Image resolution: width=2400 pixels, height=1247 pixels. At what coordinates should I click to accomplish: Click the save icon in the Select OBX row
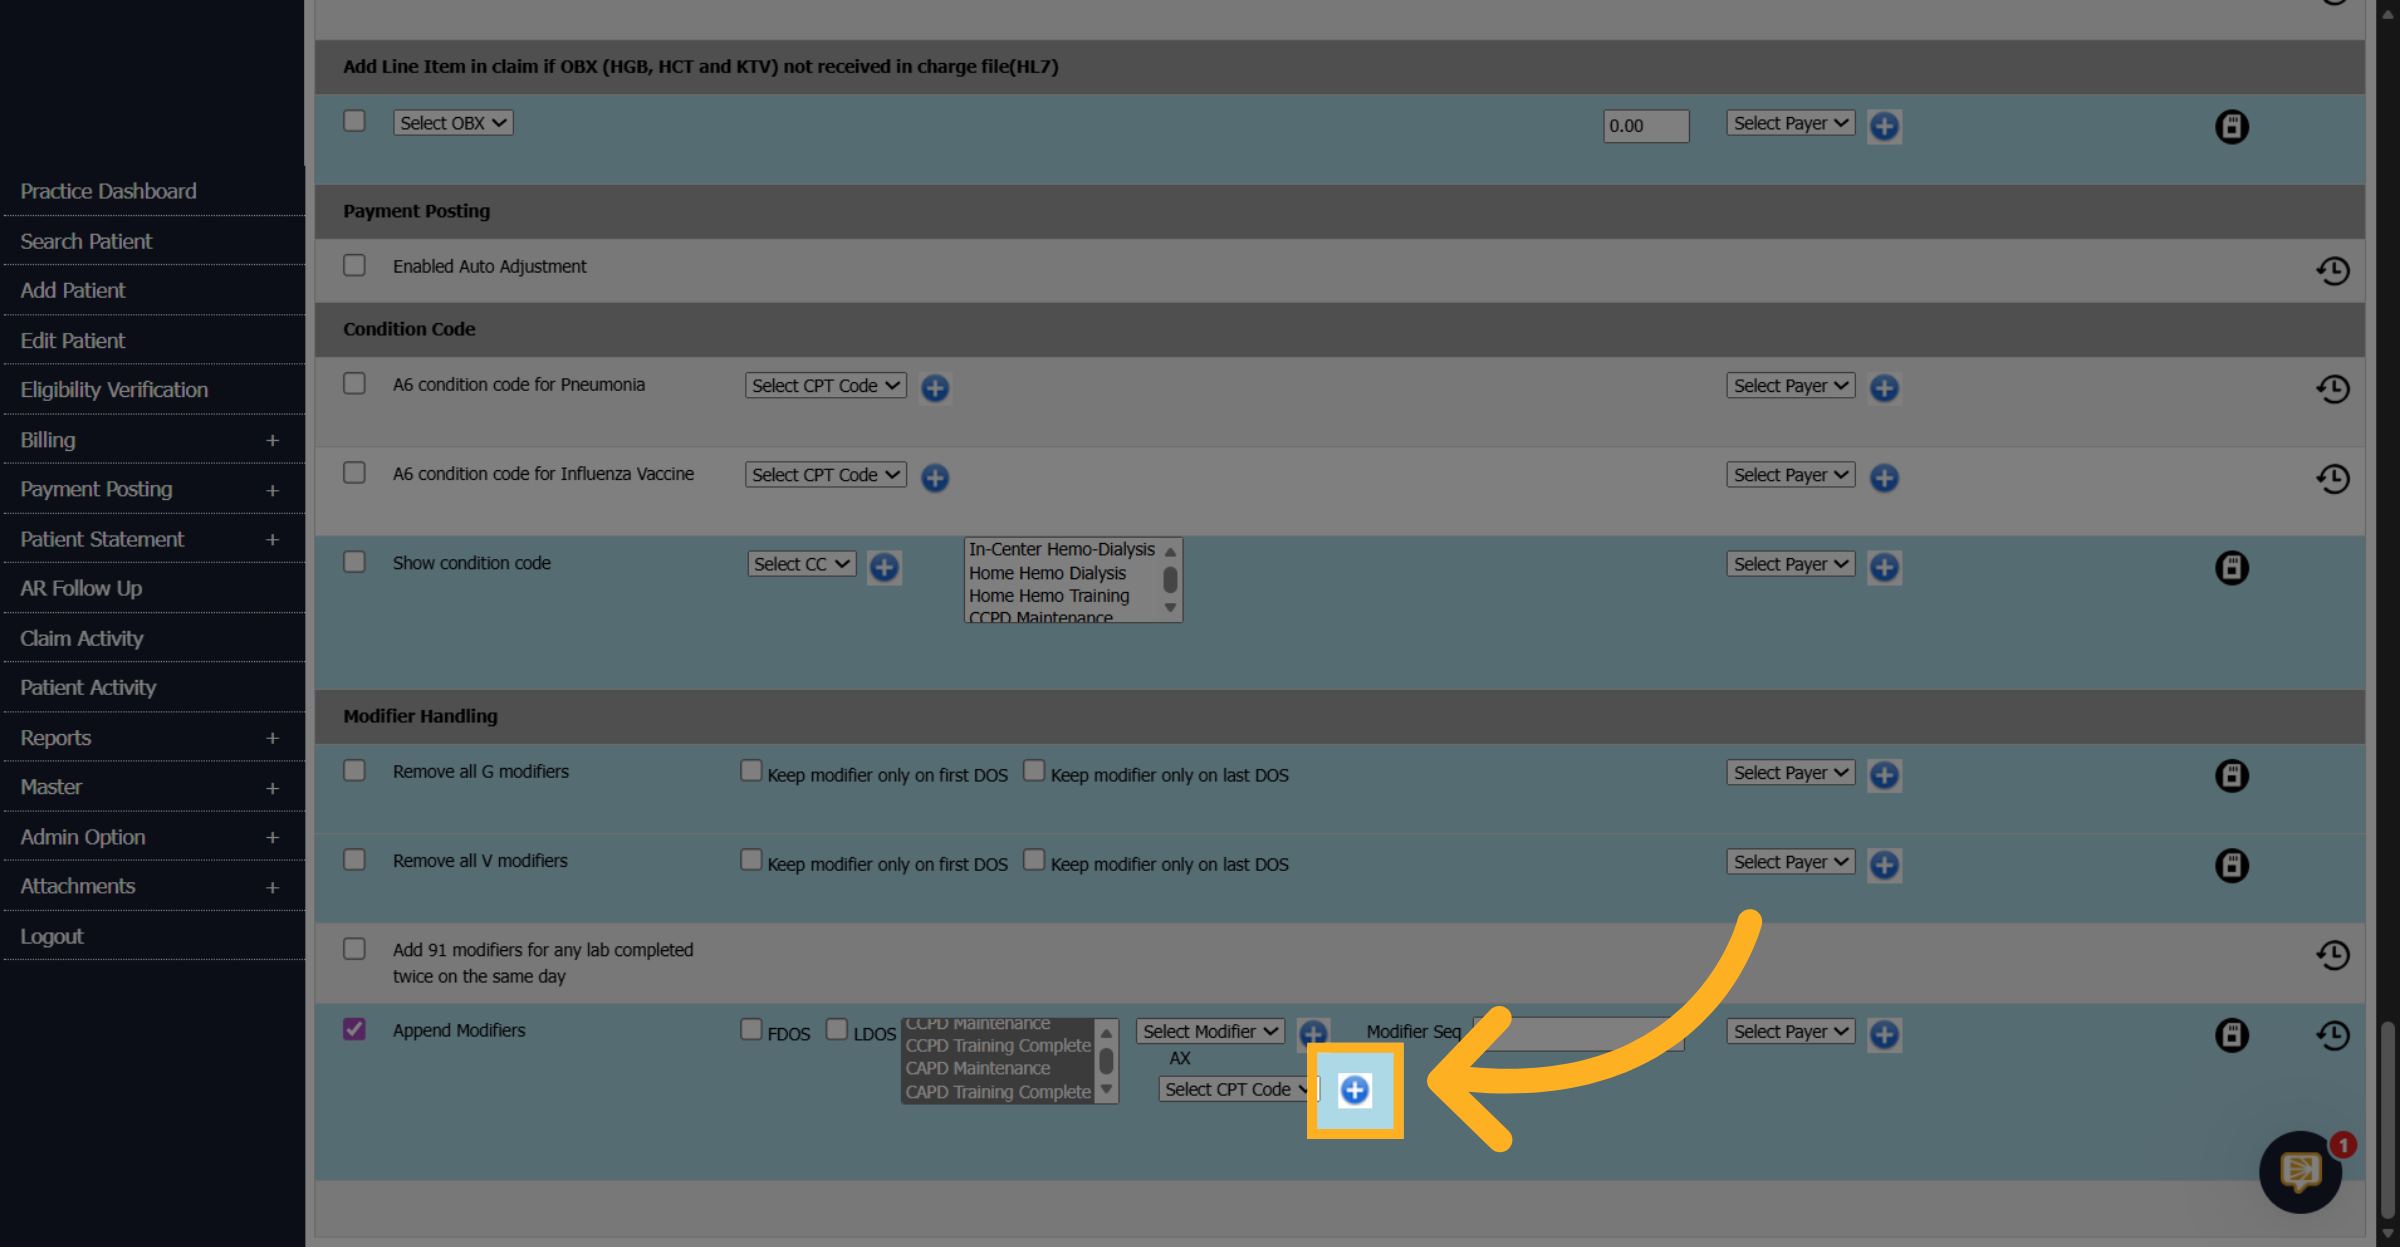click(2231, 127)
